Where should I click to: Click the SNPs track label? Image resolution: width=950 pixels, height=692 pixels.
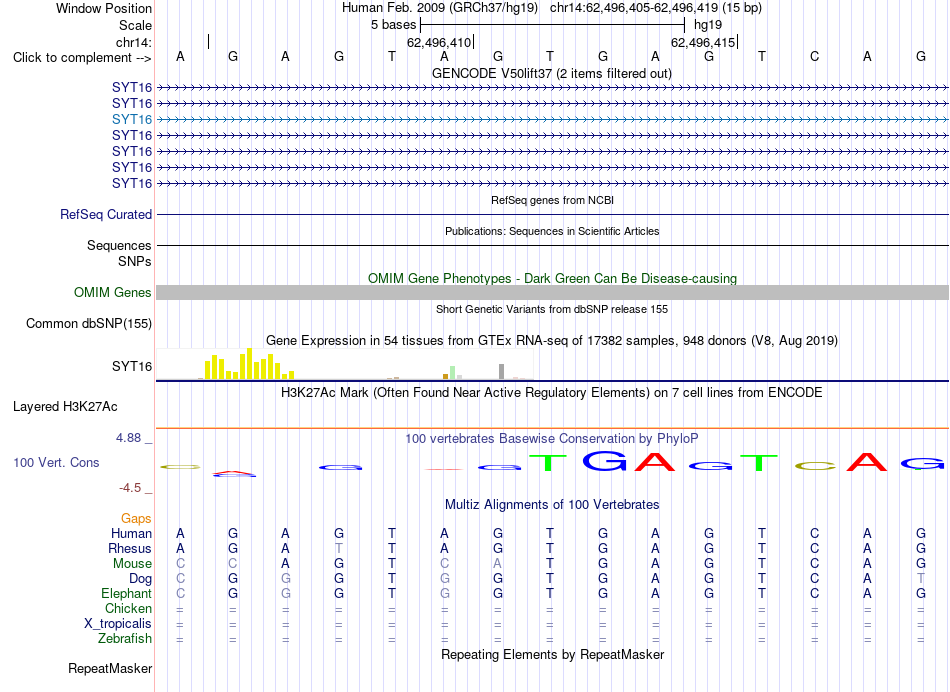(135, 261)
